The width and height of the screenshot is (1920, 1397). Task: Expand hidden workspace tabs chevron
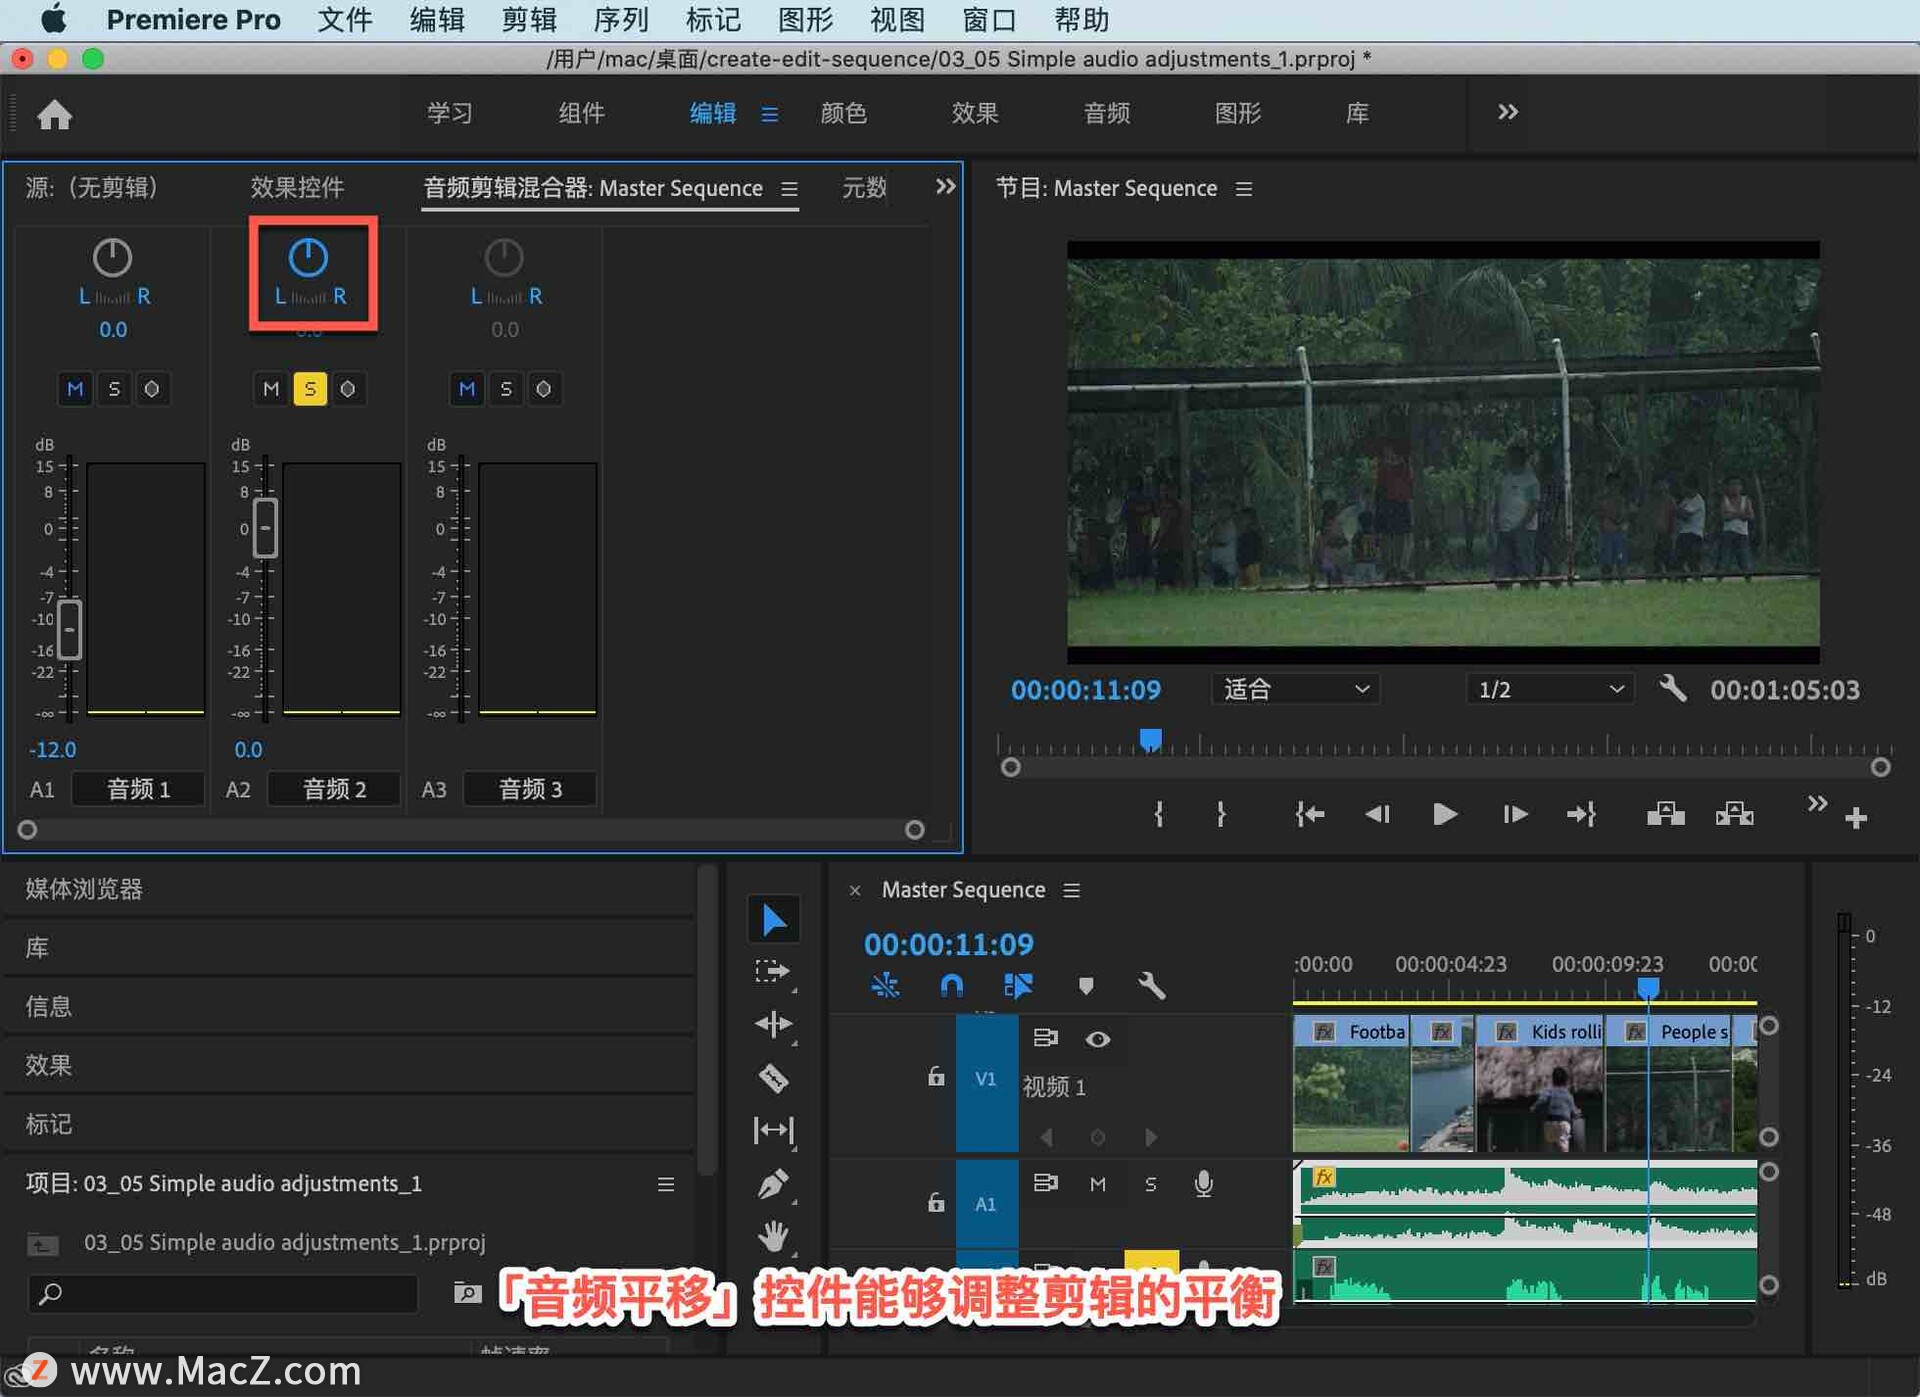tap(1507, 112)
